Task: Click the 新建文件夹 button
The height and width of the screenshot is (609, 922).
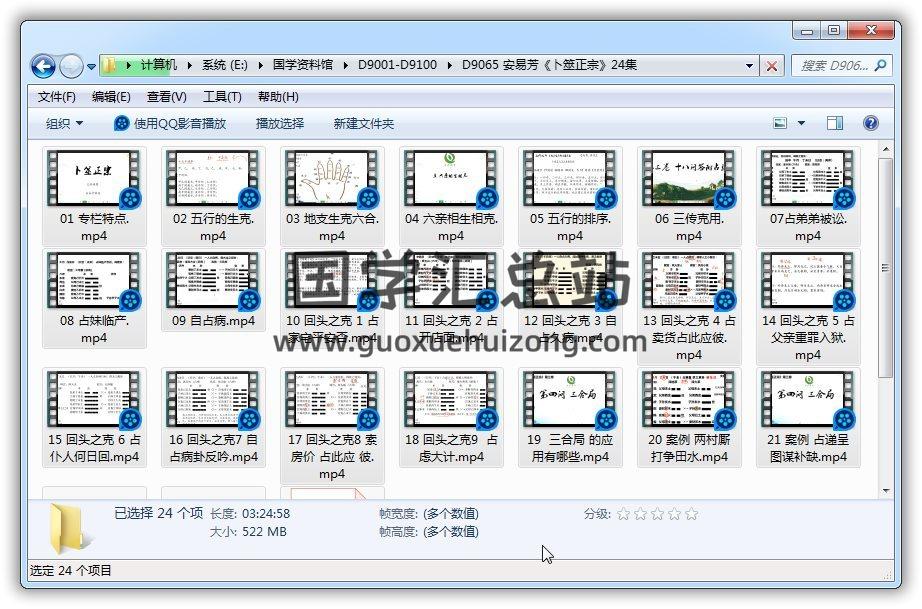Action: [x=363, y=123]
